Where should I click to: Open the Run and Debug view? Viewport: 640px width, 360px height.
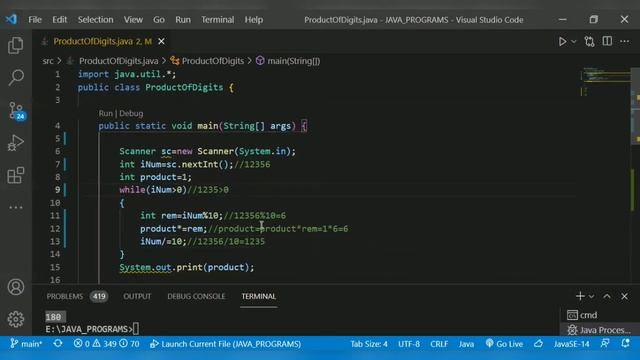(x=16, y=143)
